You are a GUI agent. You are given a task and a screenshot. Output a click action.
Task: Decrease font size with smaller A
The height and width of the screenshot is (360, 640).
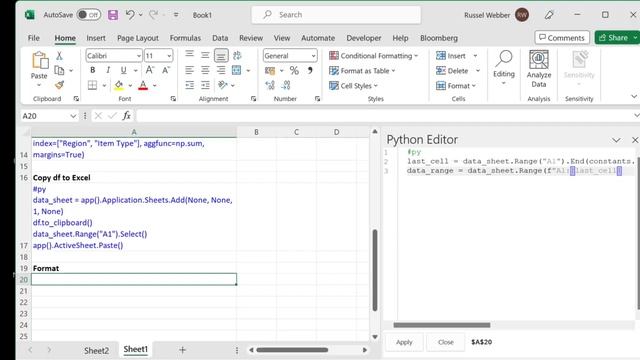166,70
